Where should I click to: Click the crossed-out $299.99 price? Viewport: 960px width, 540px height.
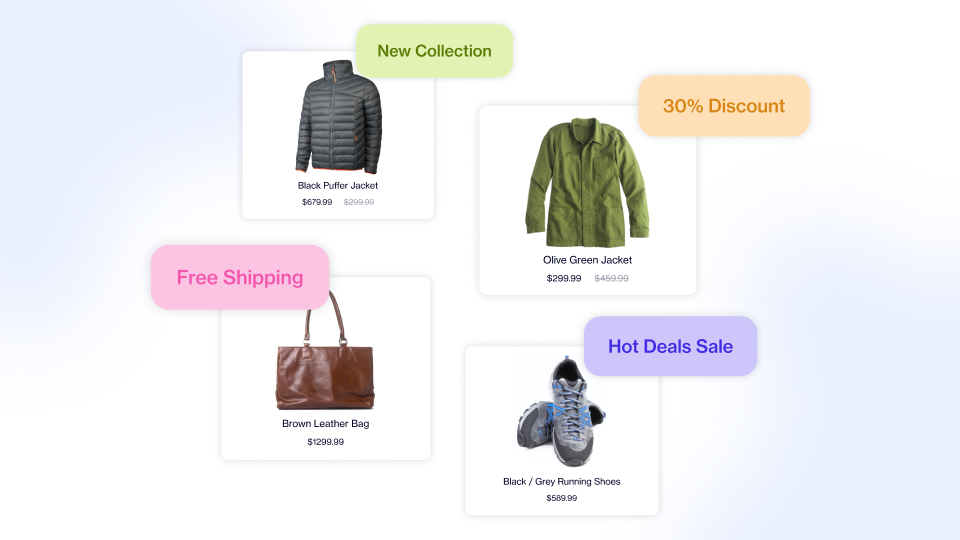tap(359, 202)
